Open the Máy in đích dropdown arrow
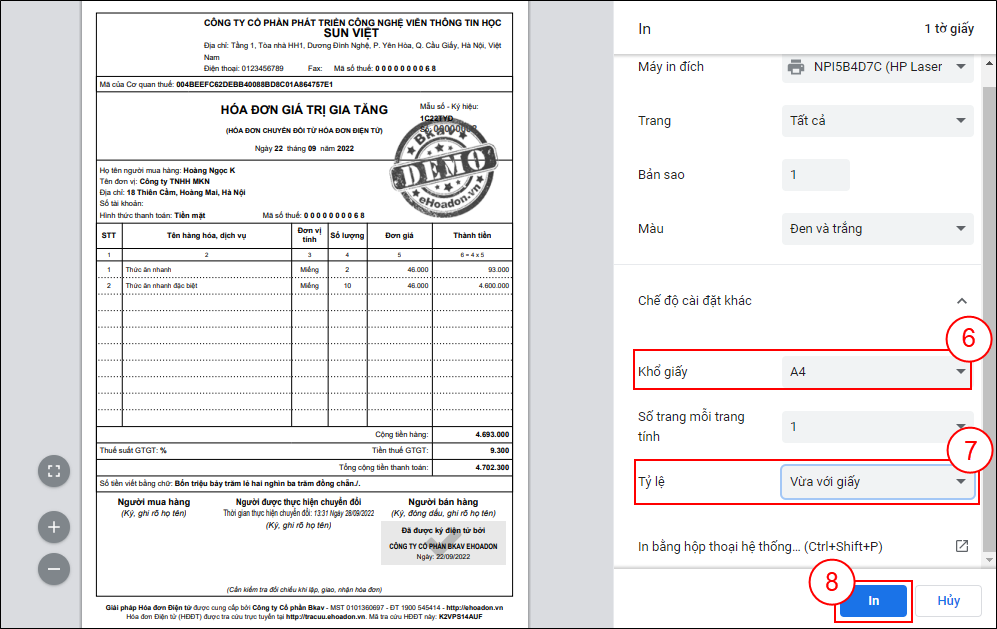Viewport: 997px width, 629px height. (x=961, y=67)
